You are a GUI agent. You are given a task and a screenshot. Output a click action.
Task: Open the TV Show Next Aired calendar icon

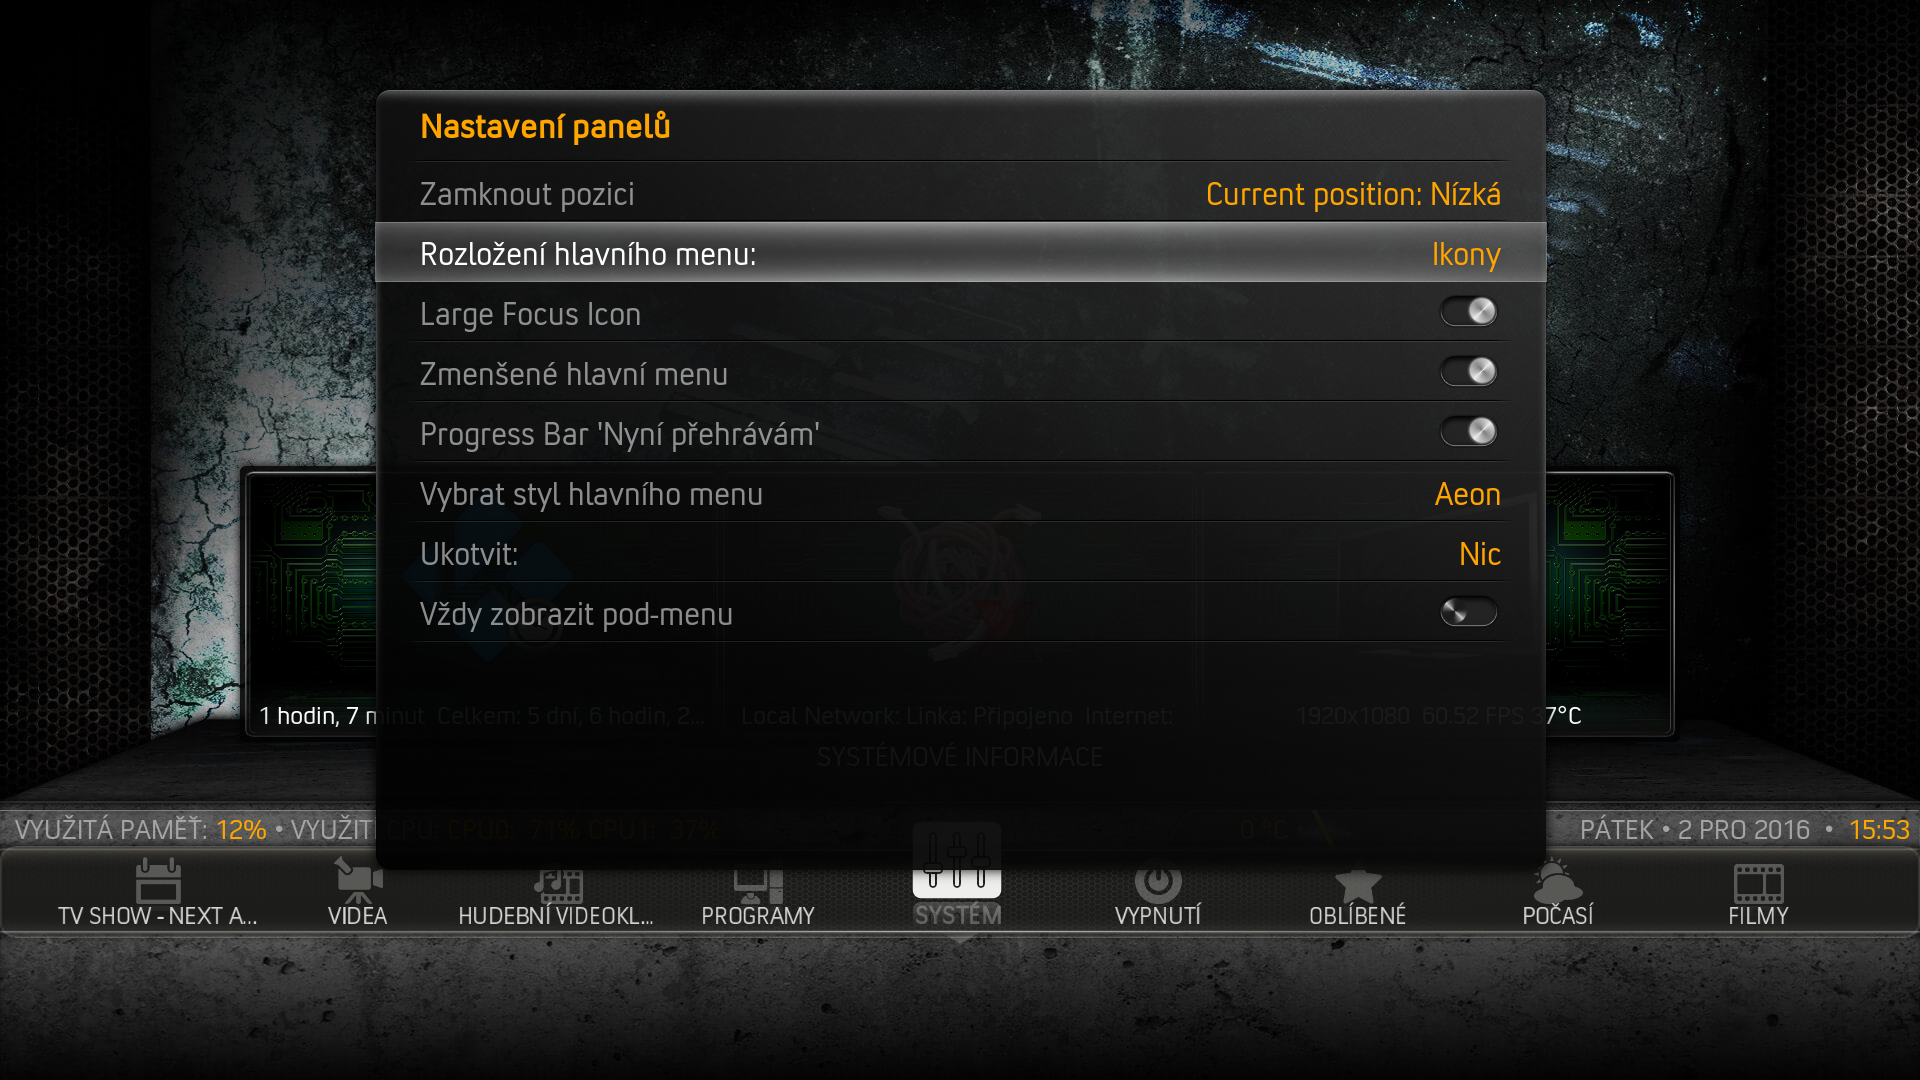pos(158,881)
